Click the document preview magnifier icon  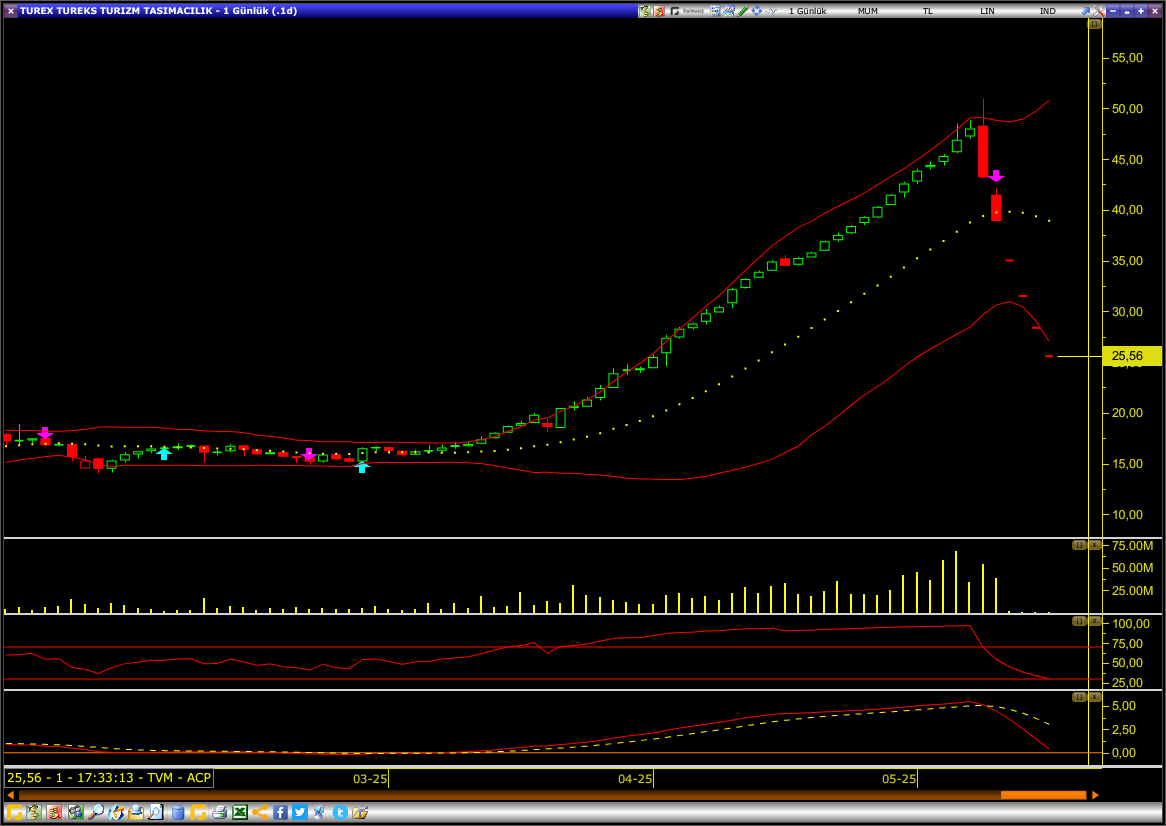click(156, 813)
